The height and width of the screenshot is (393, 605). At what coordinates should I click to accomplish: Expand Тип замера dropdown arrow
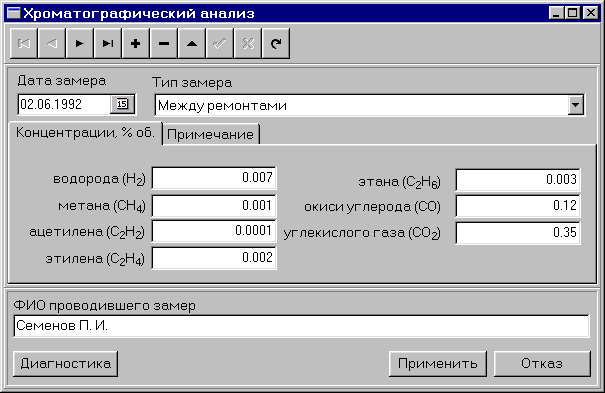[x=575, y=105]
